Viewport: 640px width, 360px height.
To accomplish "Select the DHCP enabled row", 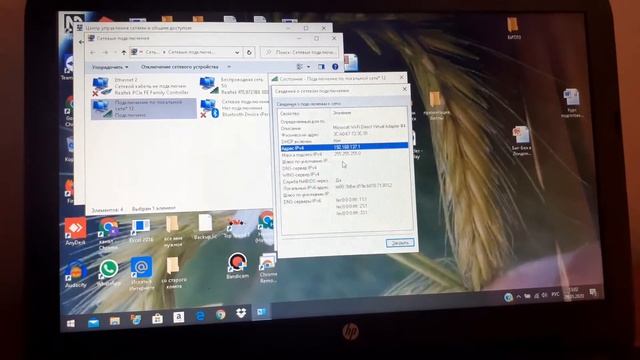I will (344, 141).
